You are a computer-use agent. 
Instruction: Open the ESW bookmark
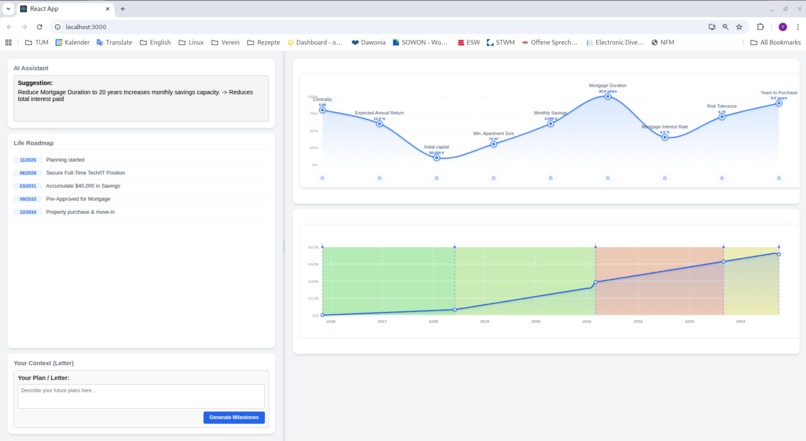pyautogui.click(x=469, y=42)
